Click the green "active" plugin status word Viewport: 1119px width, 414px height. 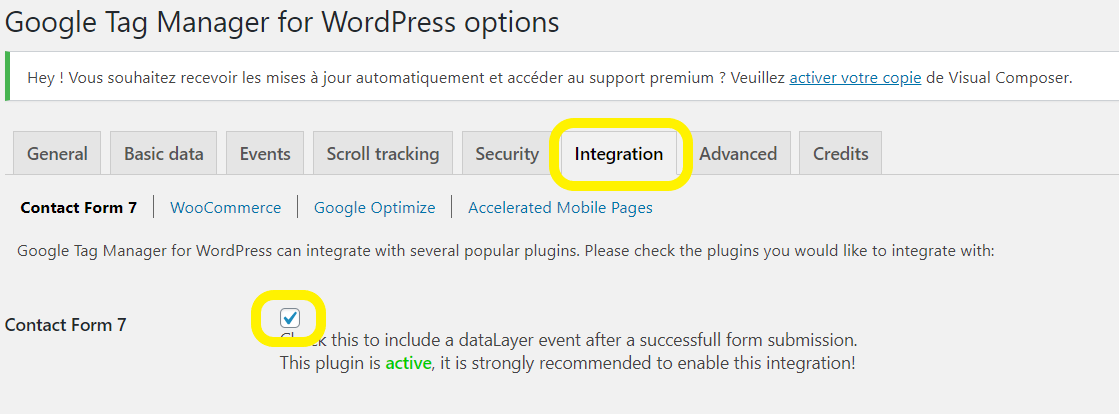click(x=408, y=363)
